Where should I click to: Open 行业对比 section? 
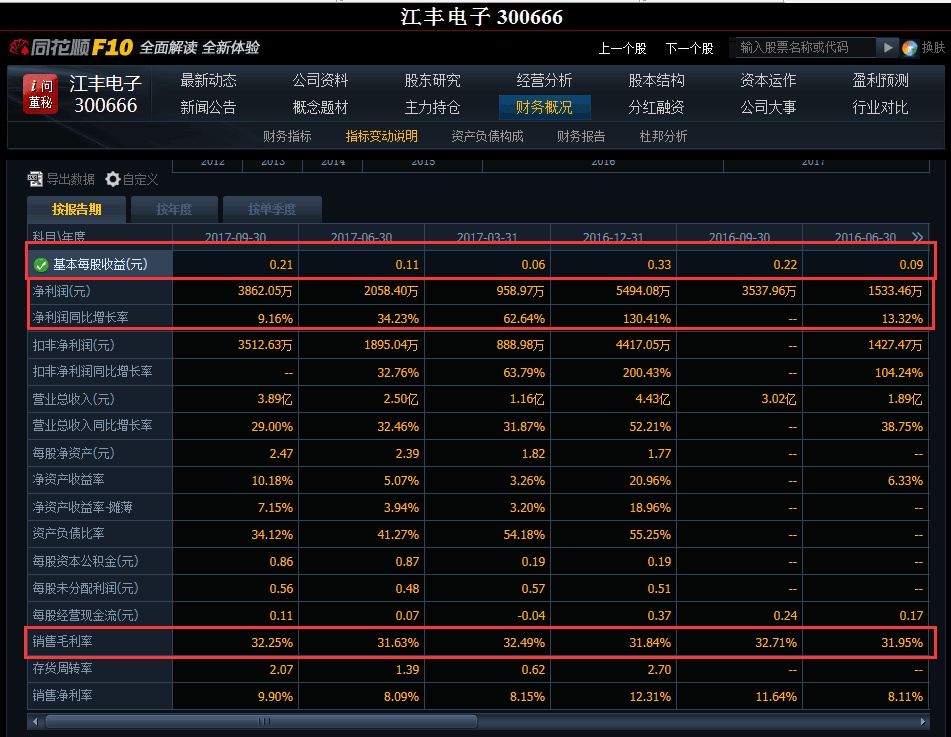tap(880, 107)
